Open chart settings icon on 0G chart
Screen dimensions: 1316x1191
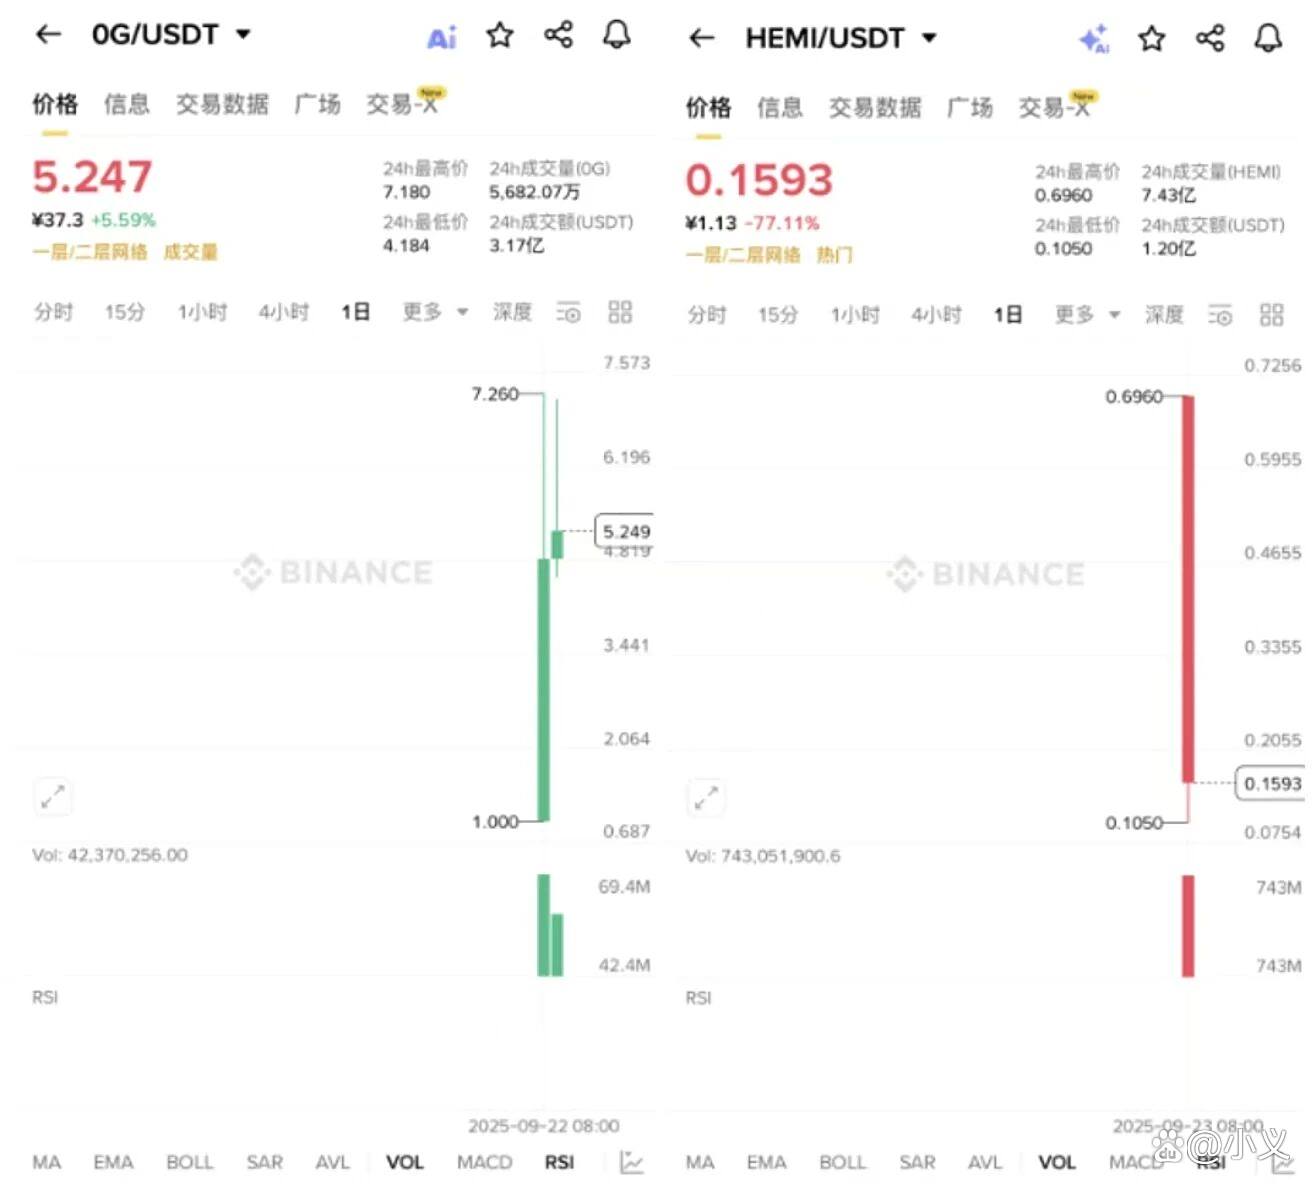tap(568, 313)
